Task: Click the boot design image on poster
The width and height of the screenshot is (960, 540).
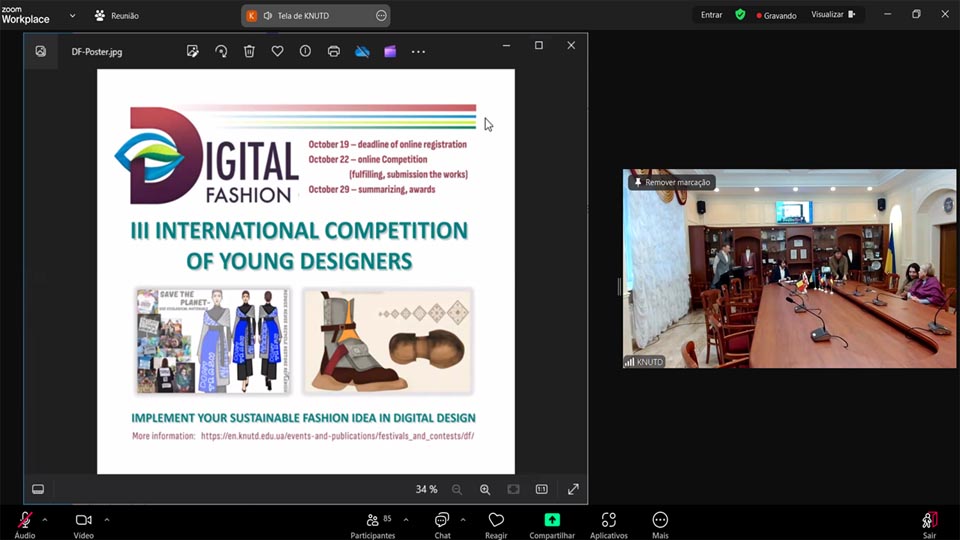Action: click(388, 341)
